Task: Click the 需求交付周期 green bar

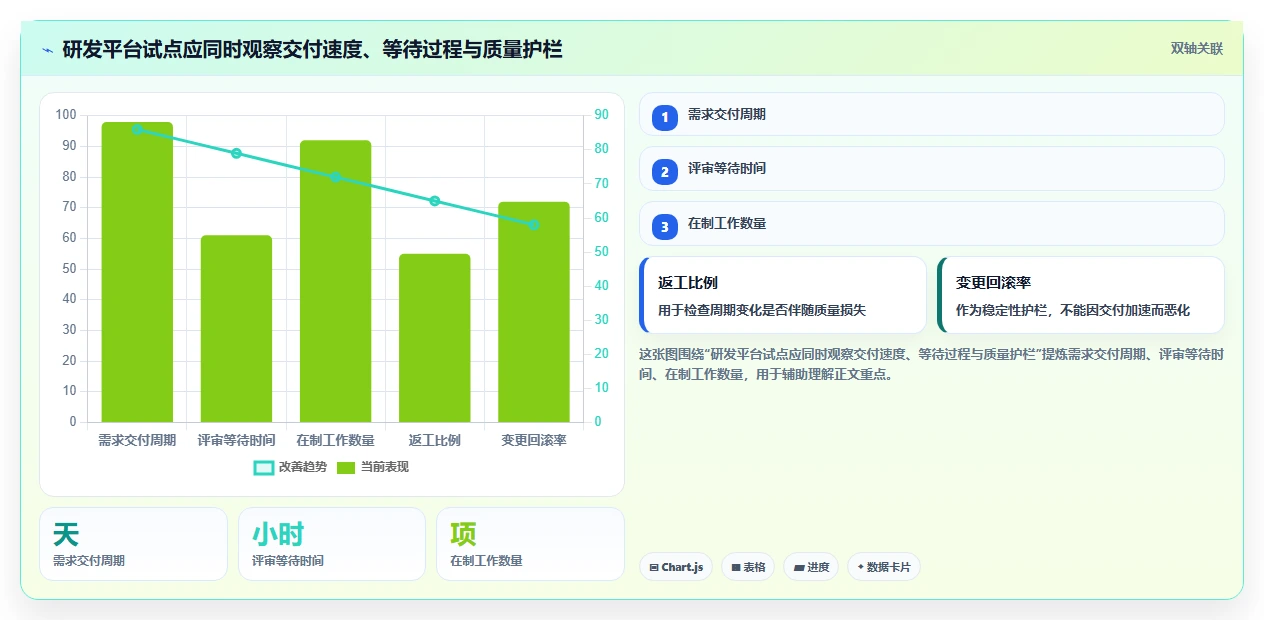Action: click(137, 272)
